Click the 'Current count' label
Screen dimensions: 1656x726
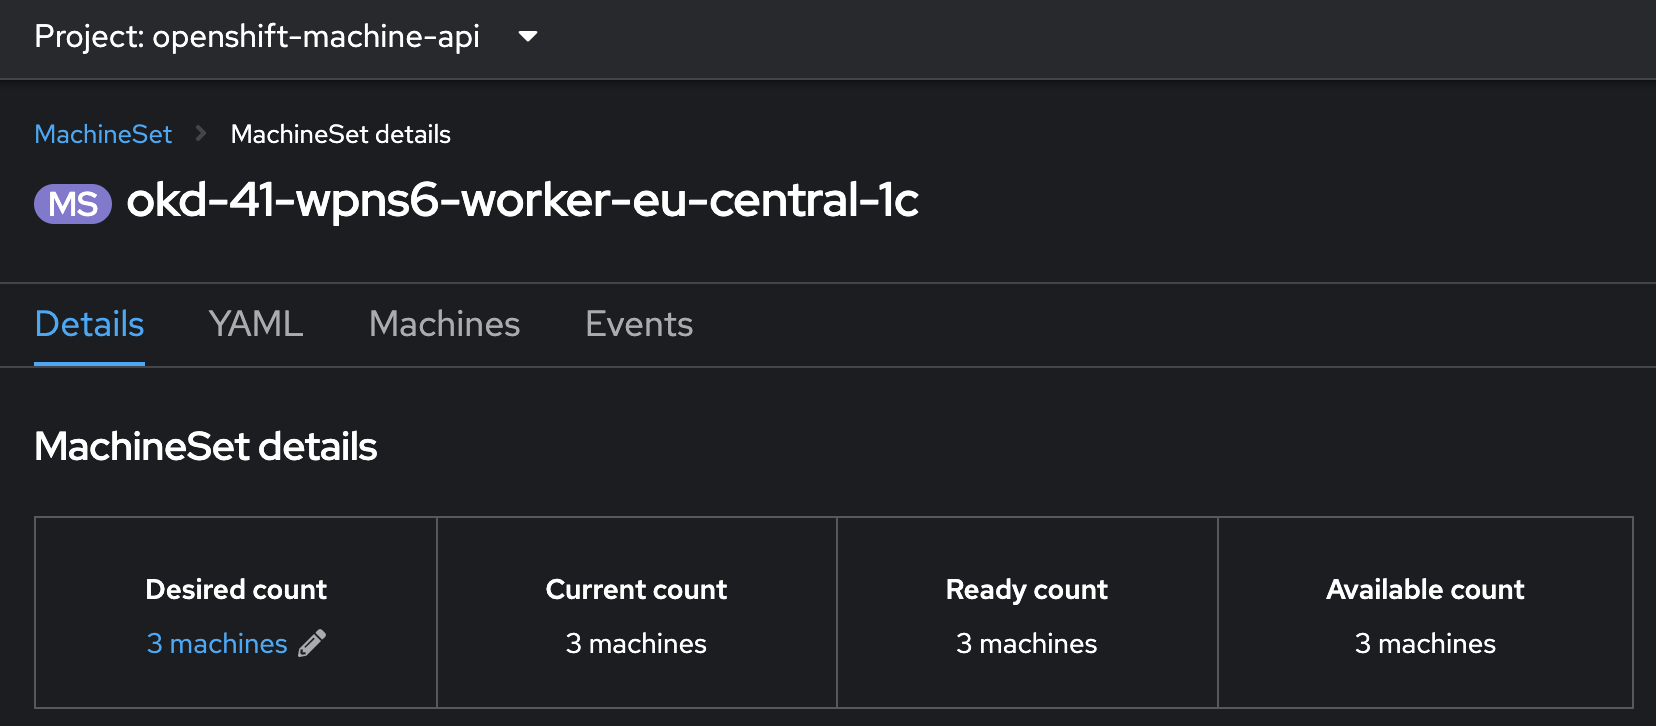(x=636, y=589)
